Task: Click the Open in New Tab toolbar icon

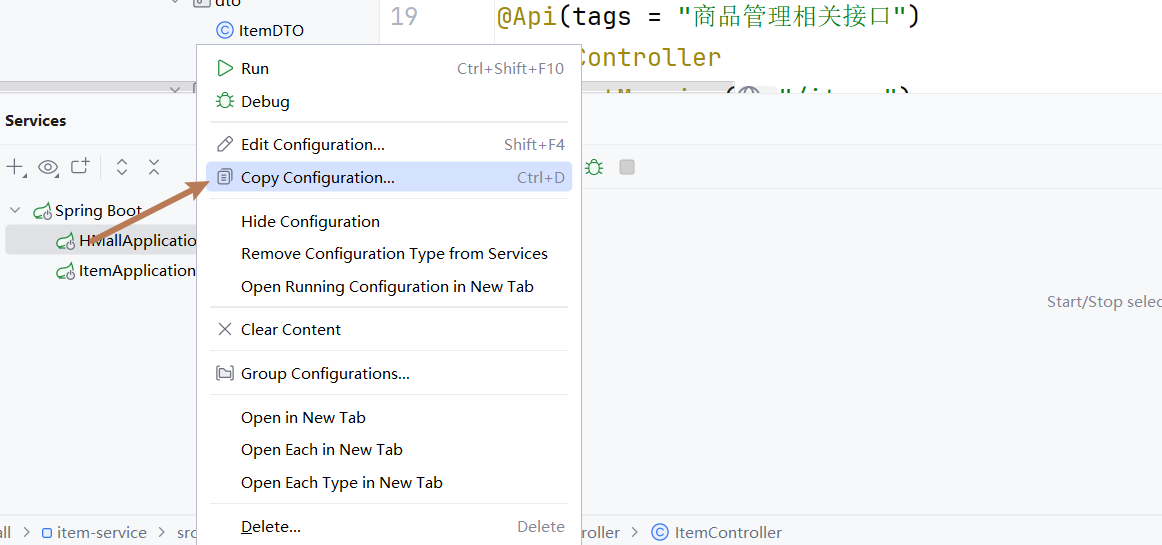Action: coord(80,167)
